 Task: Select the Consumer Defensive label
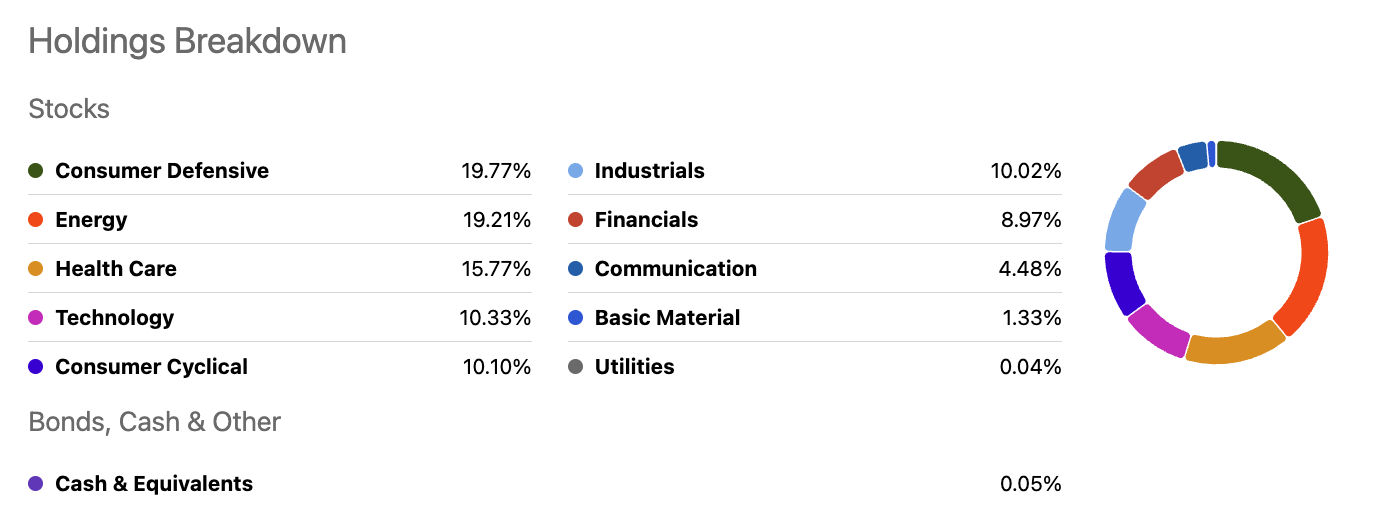pyautogui.click(x=162, y=171)
